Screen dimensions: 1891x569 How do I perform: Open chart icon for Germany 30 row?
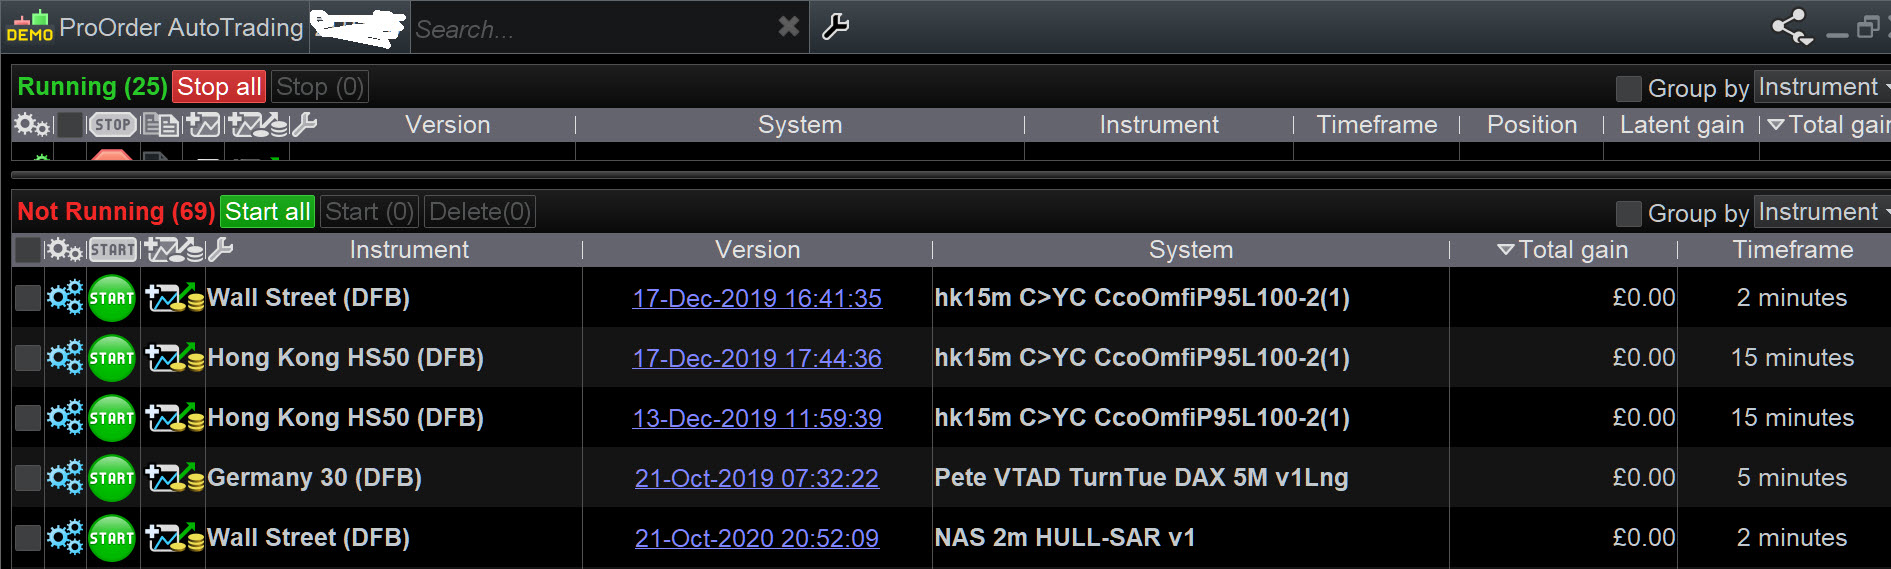(x=174, y=478)
